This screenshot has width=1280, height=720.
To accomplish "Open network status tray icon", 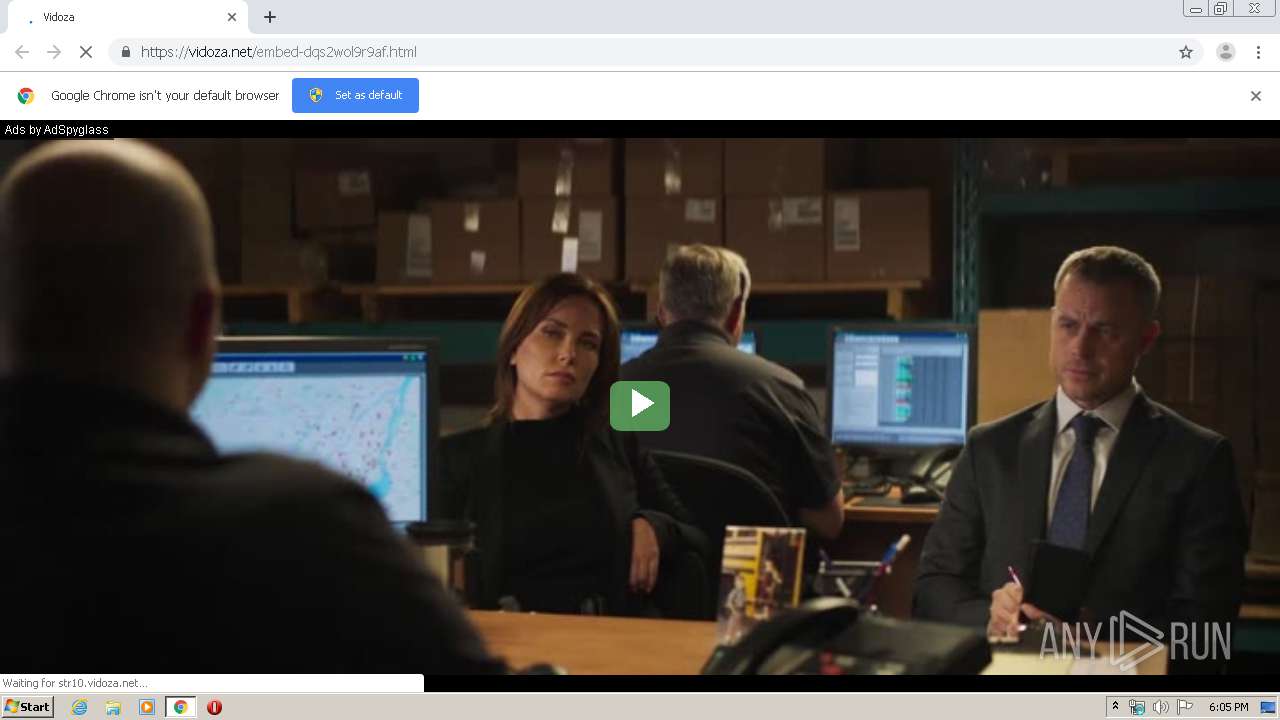I will pos(1137,707).
